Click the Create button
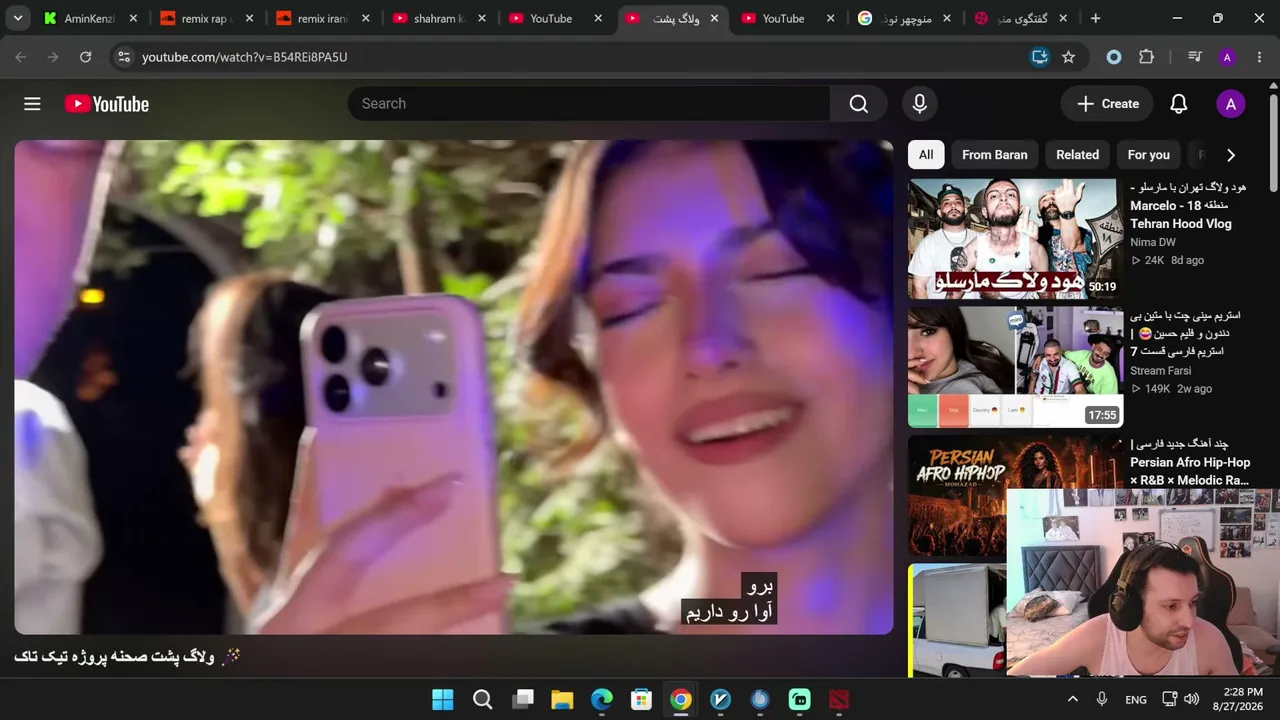Screen dimensions: 1280x720 [1107, 104]
